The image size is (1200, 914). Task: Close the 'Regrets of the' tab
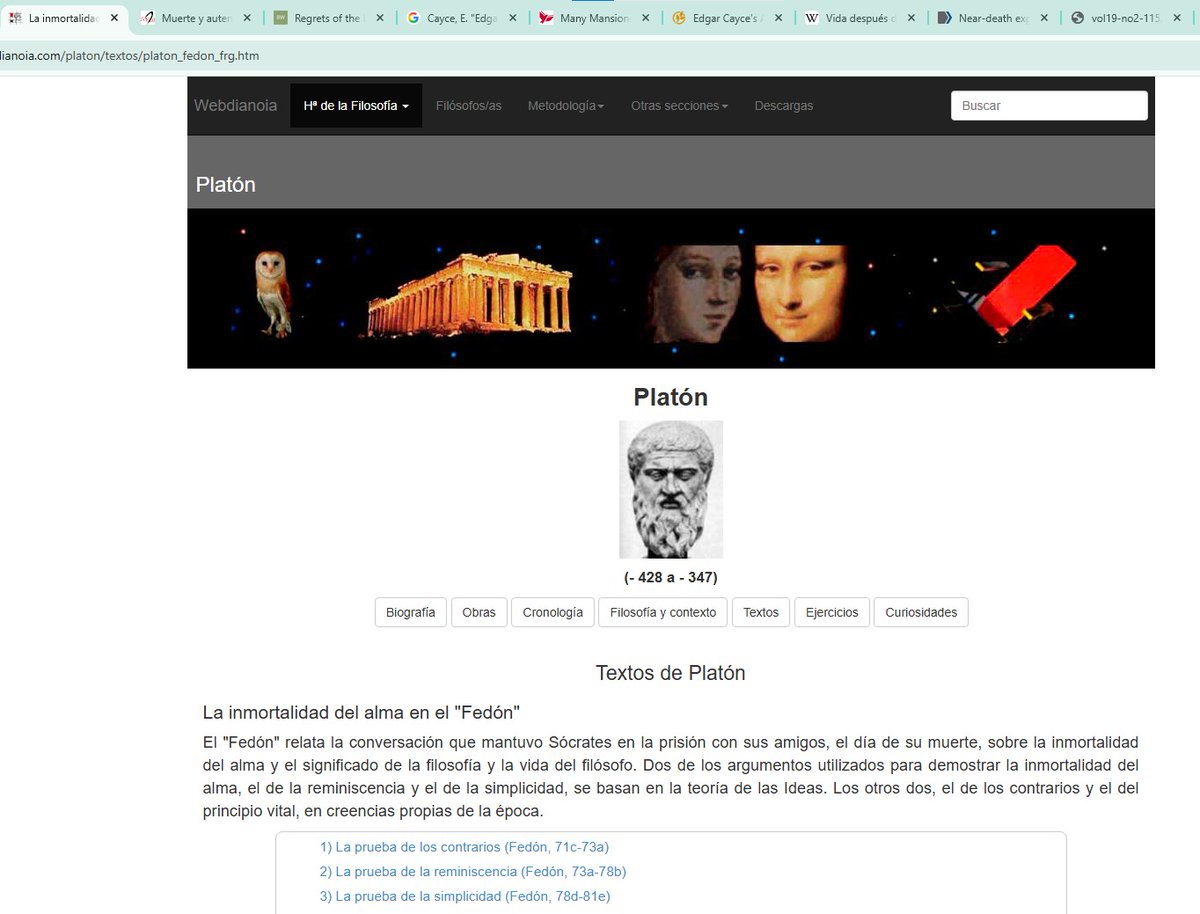tap(380, 18)
